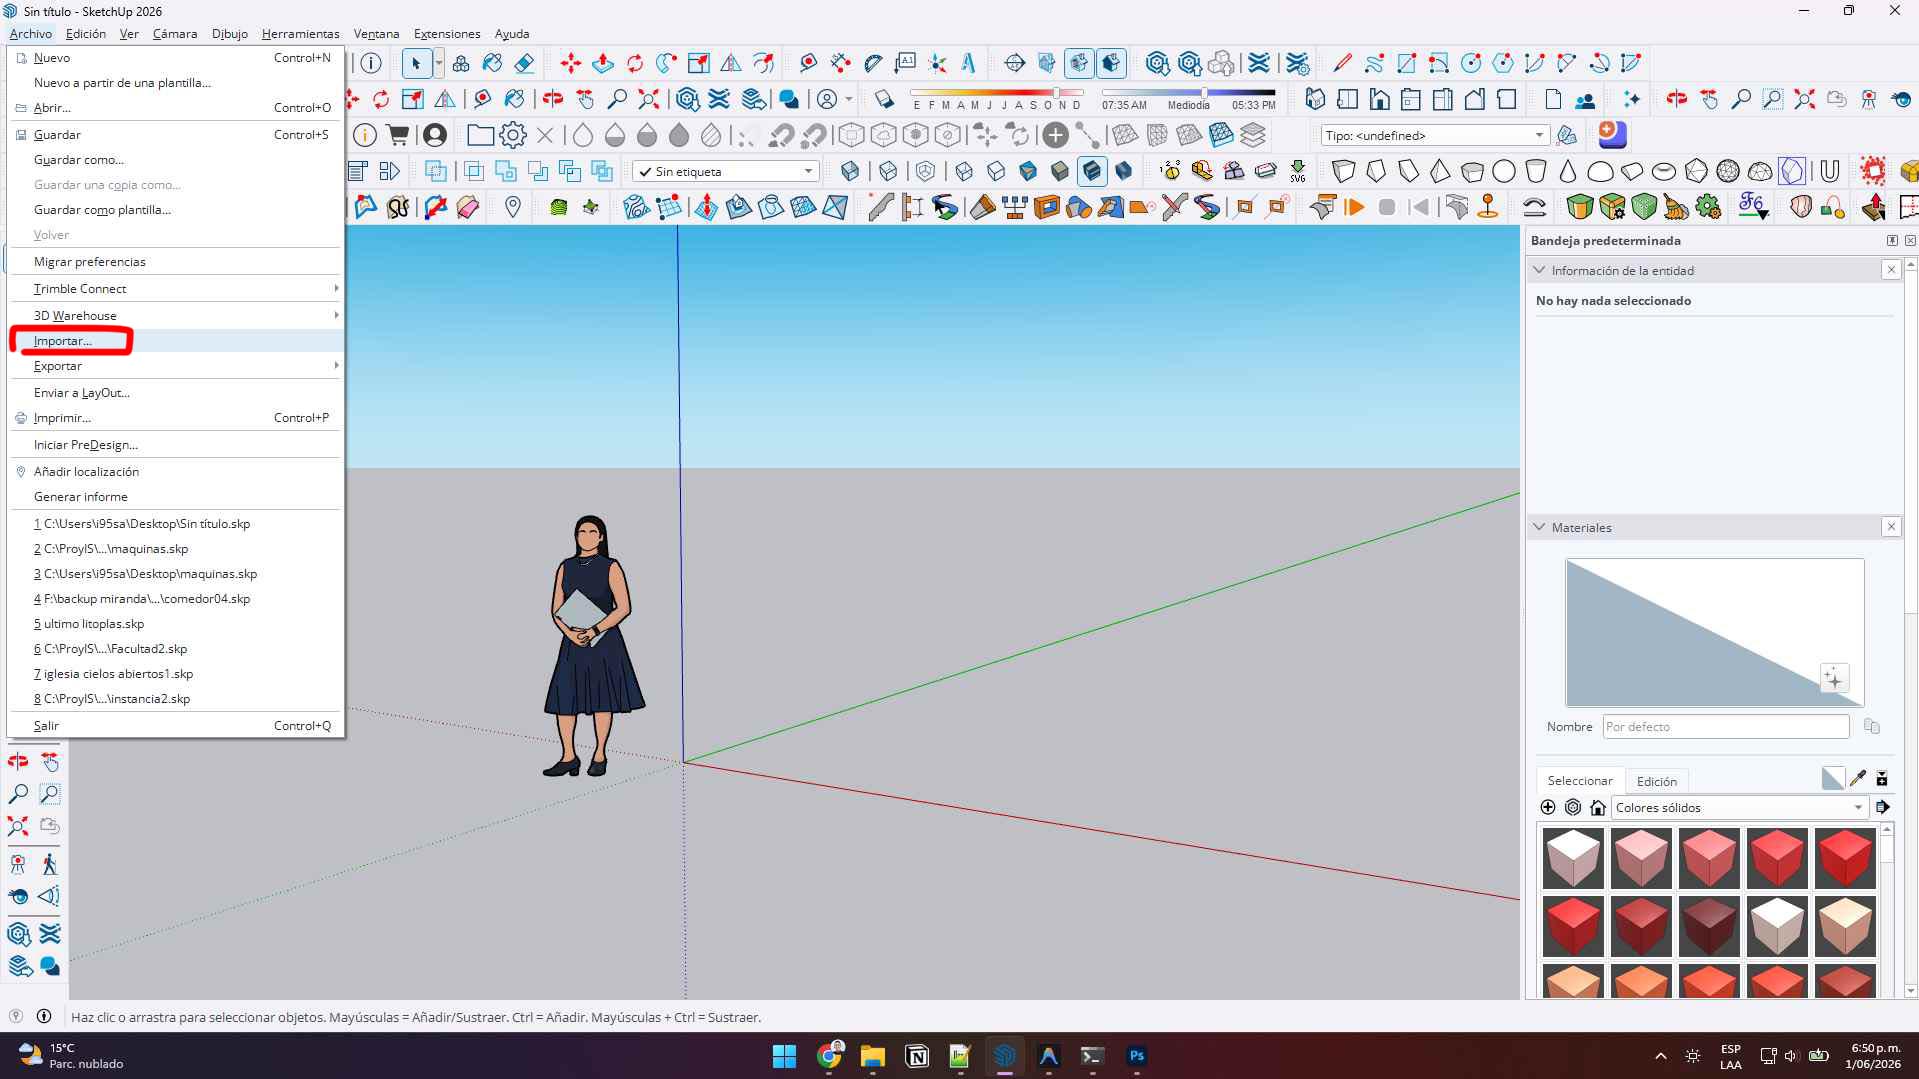Select Generar informe menu entry
This screenshot has width=1919, height=1079.
point(176,497)
